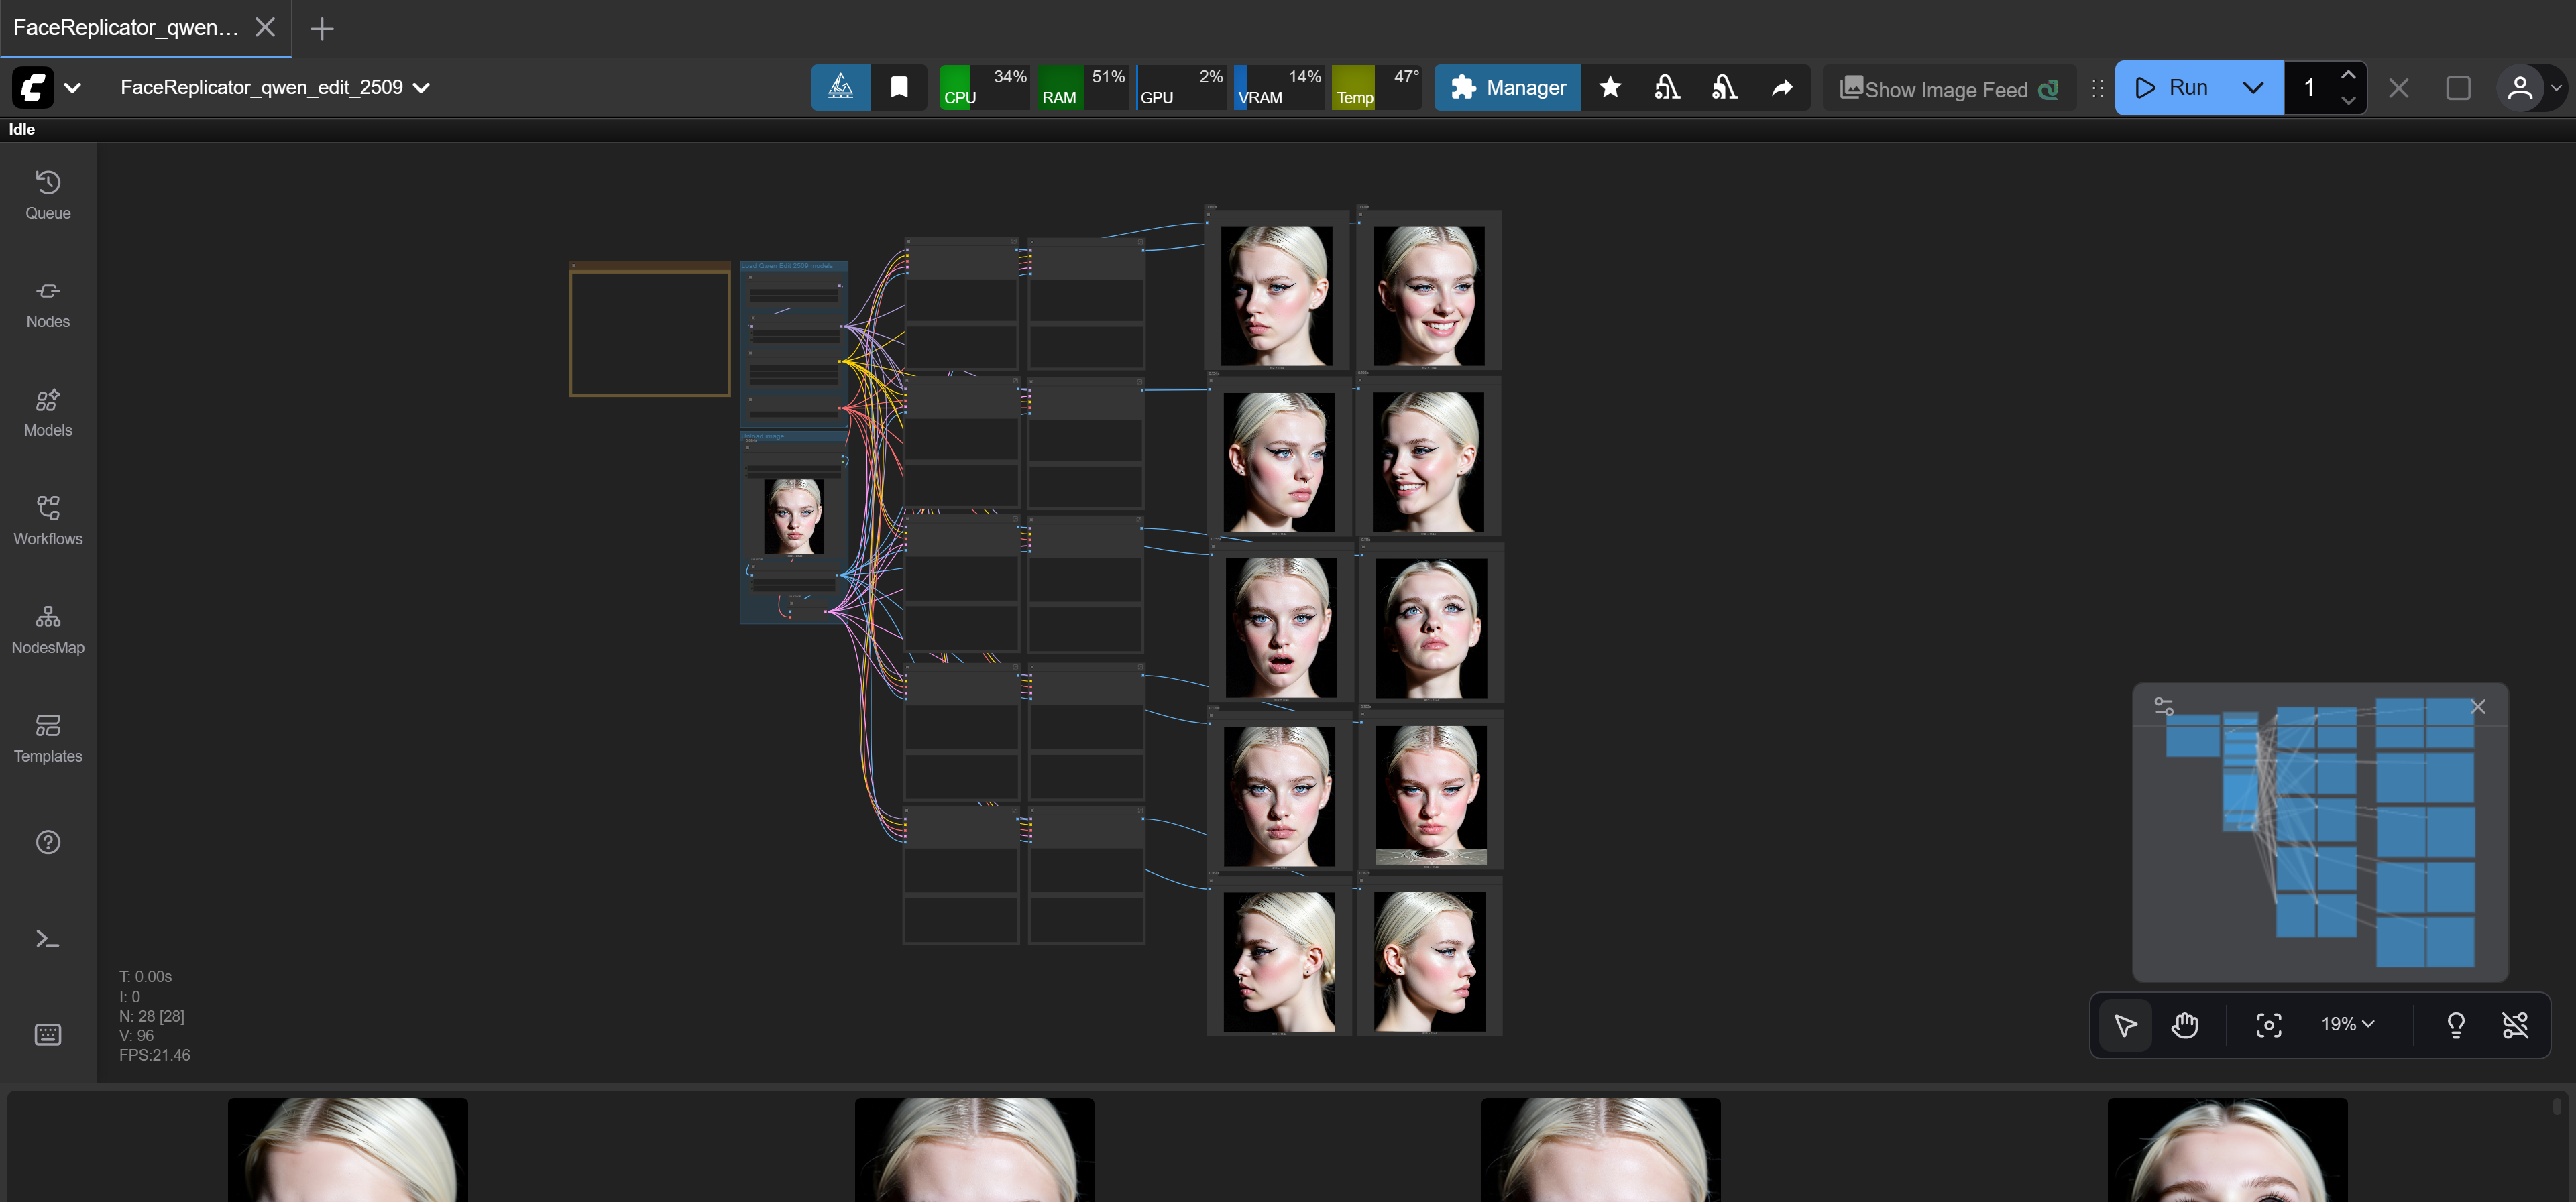Open the NodesMap panel
2576x1202 pixels.
point(48,630)
